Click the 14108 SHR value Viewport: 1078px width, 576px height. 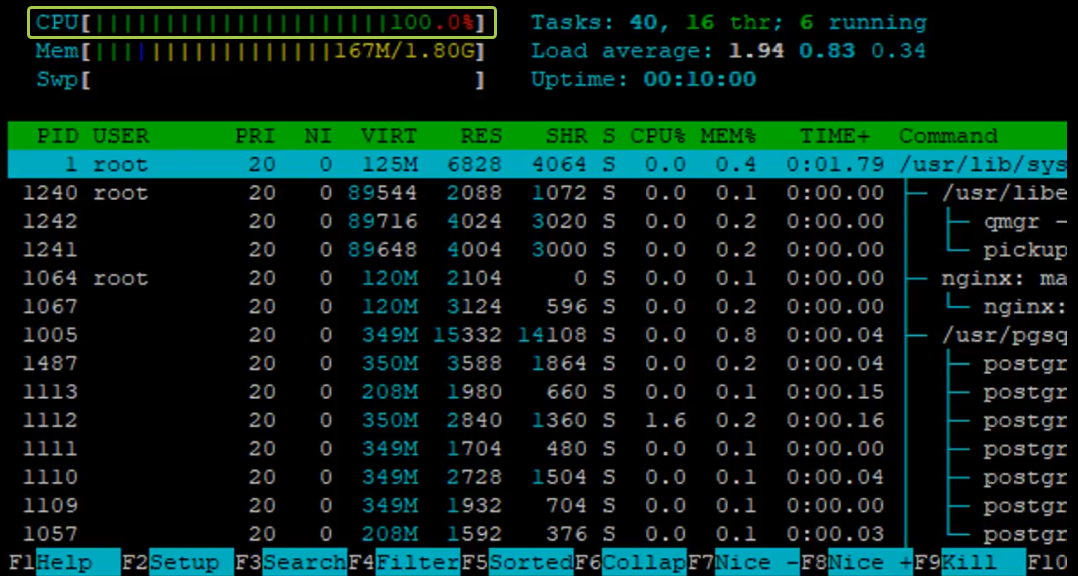click(553, 335)
